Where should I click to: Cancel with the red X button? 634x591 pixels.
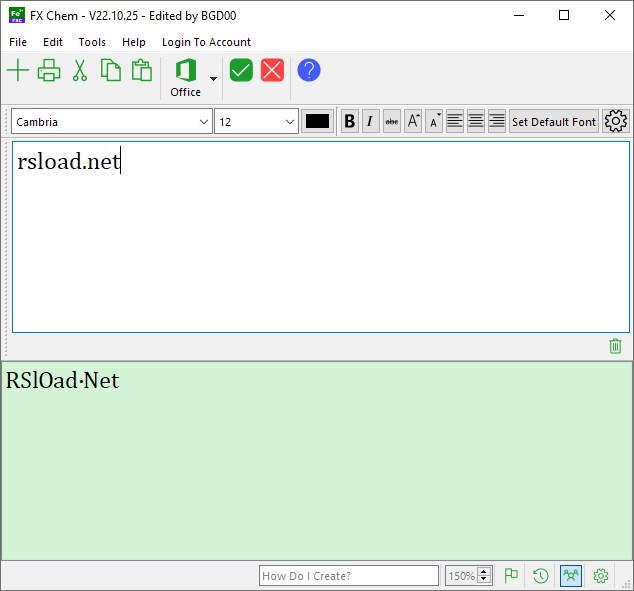click(272, 70)
